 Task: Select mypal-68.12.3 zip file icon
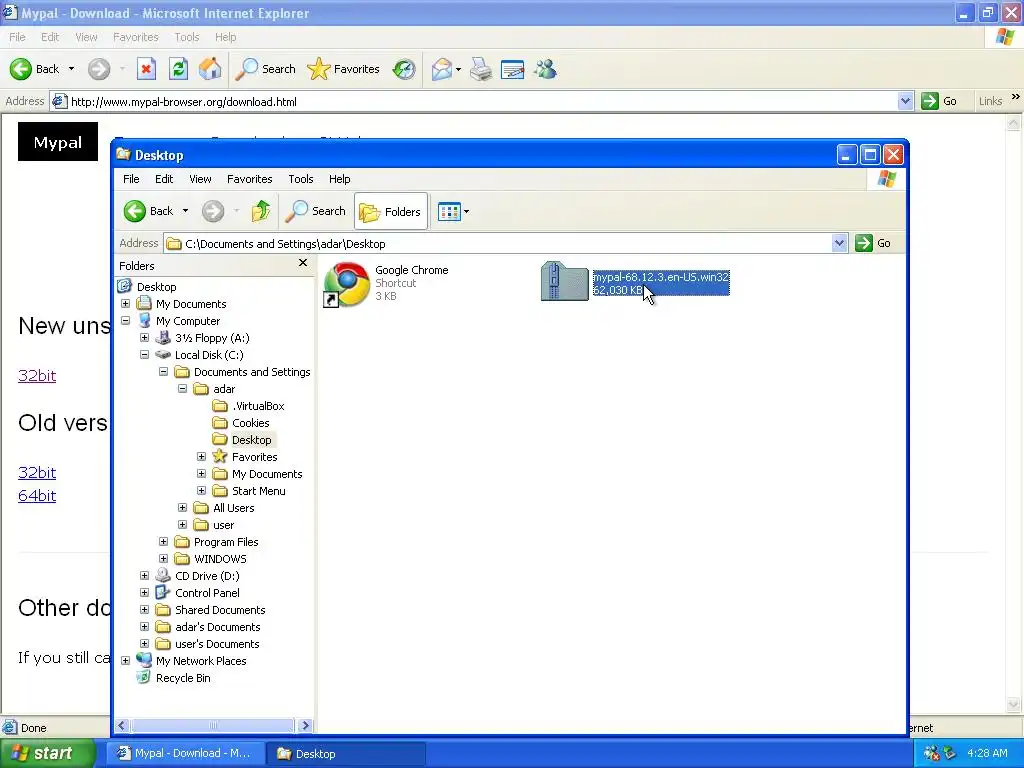coord(564,281)
